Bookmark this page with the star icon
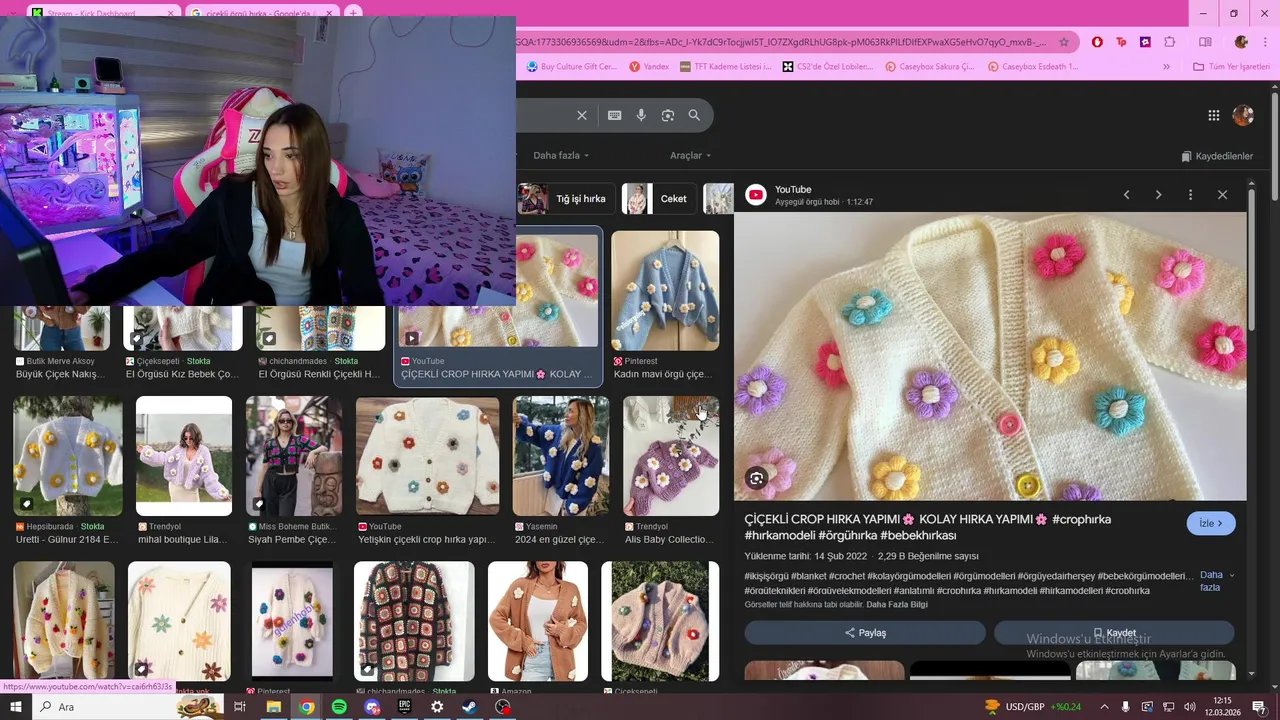 pos(1064,42)
